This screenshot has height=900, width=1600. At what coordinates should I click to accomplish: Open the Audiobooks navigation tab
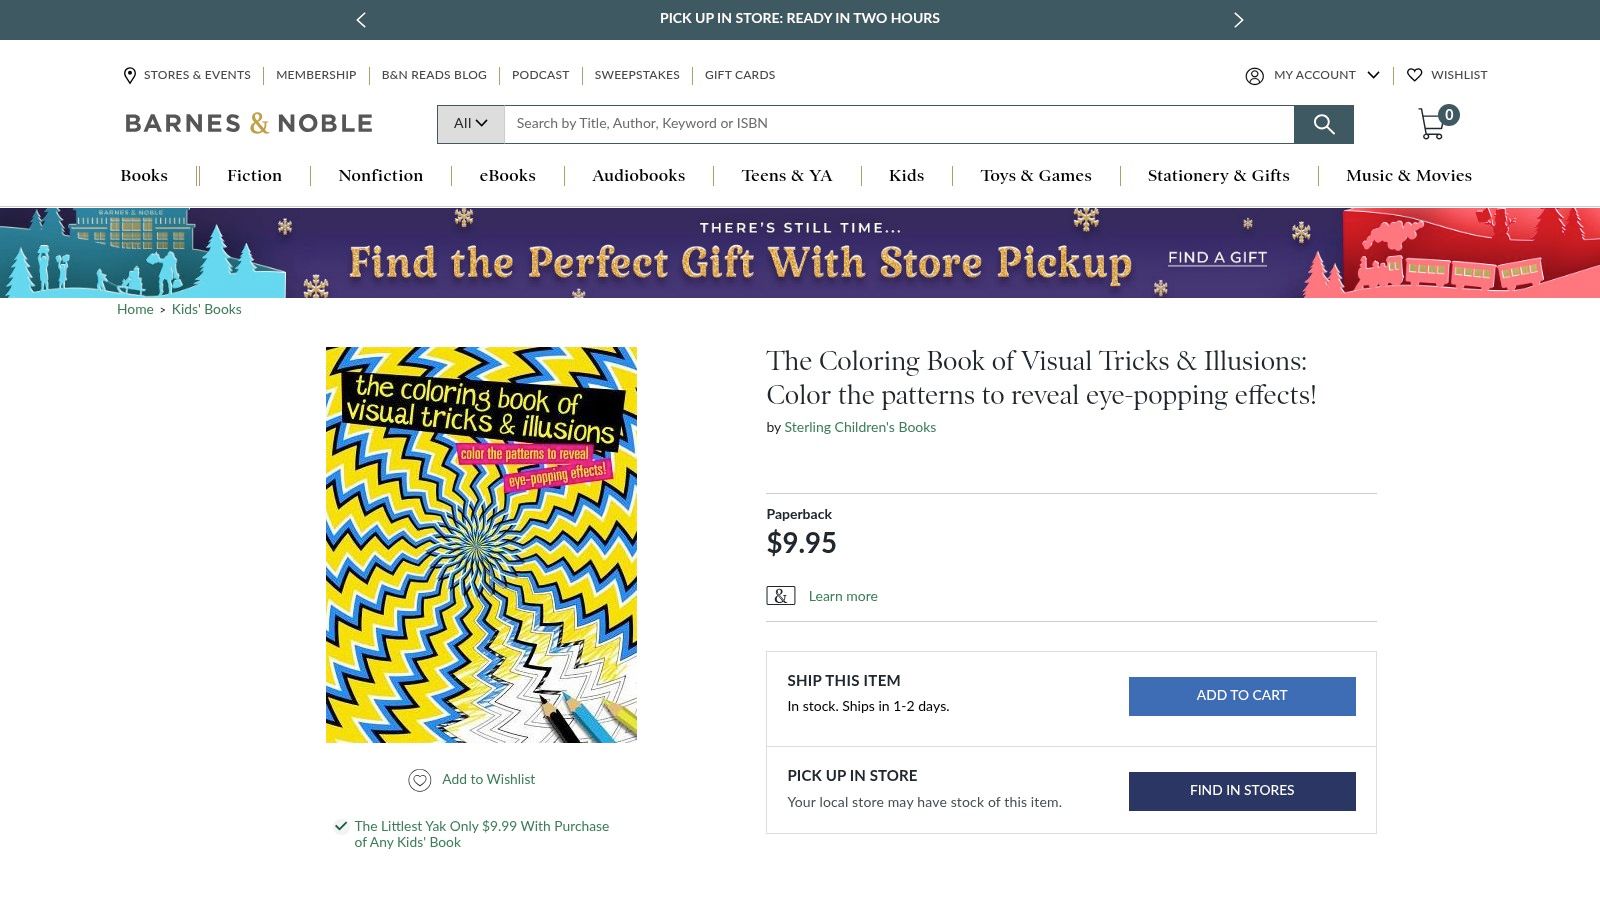pyautogui.click(x=638, y=175)
